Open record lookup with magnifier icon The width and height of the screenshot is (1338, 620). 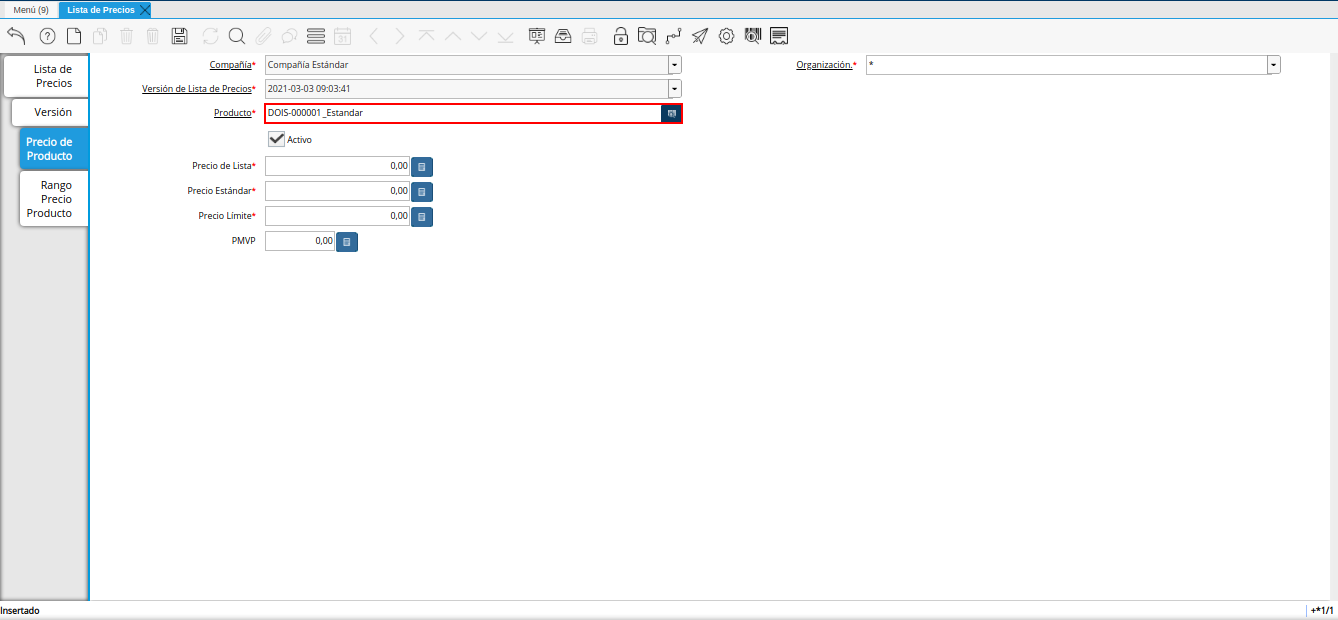pyautogui.click(x=237, y=36)
